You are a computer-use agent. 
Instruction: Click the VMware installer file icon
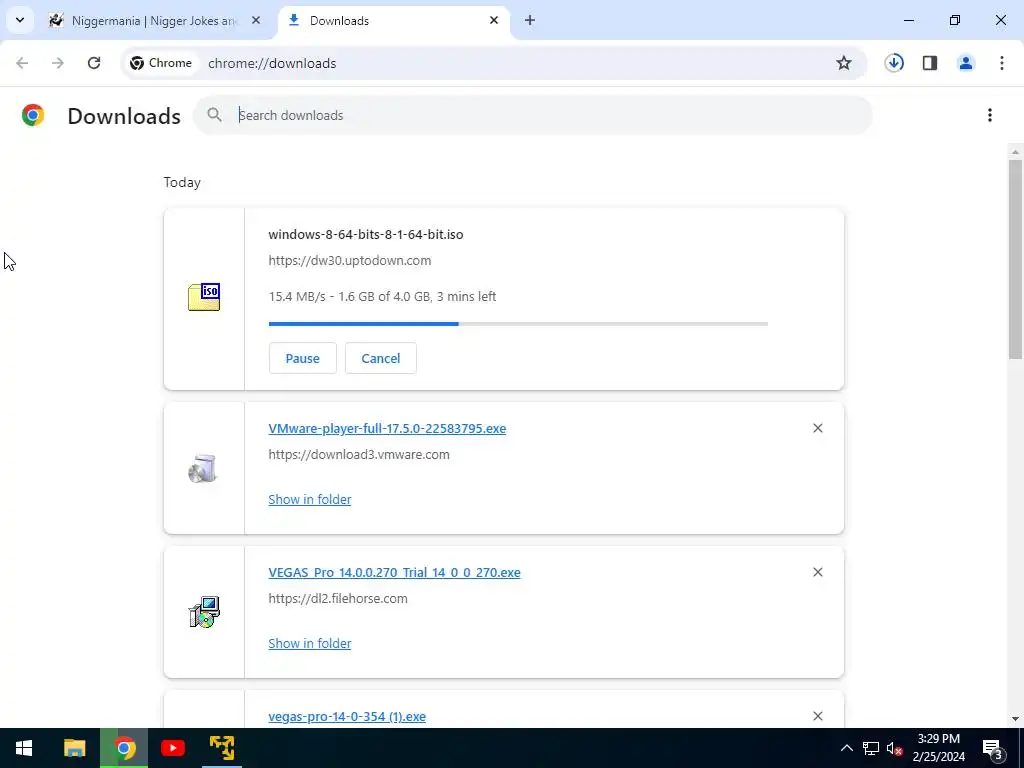203,468
